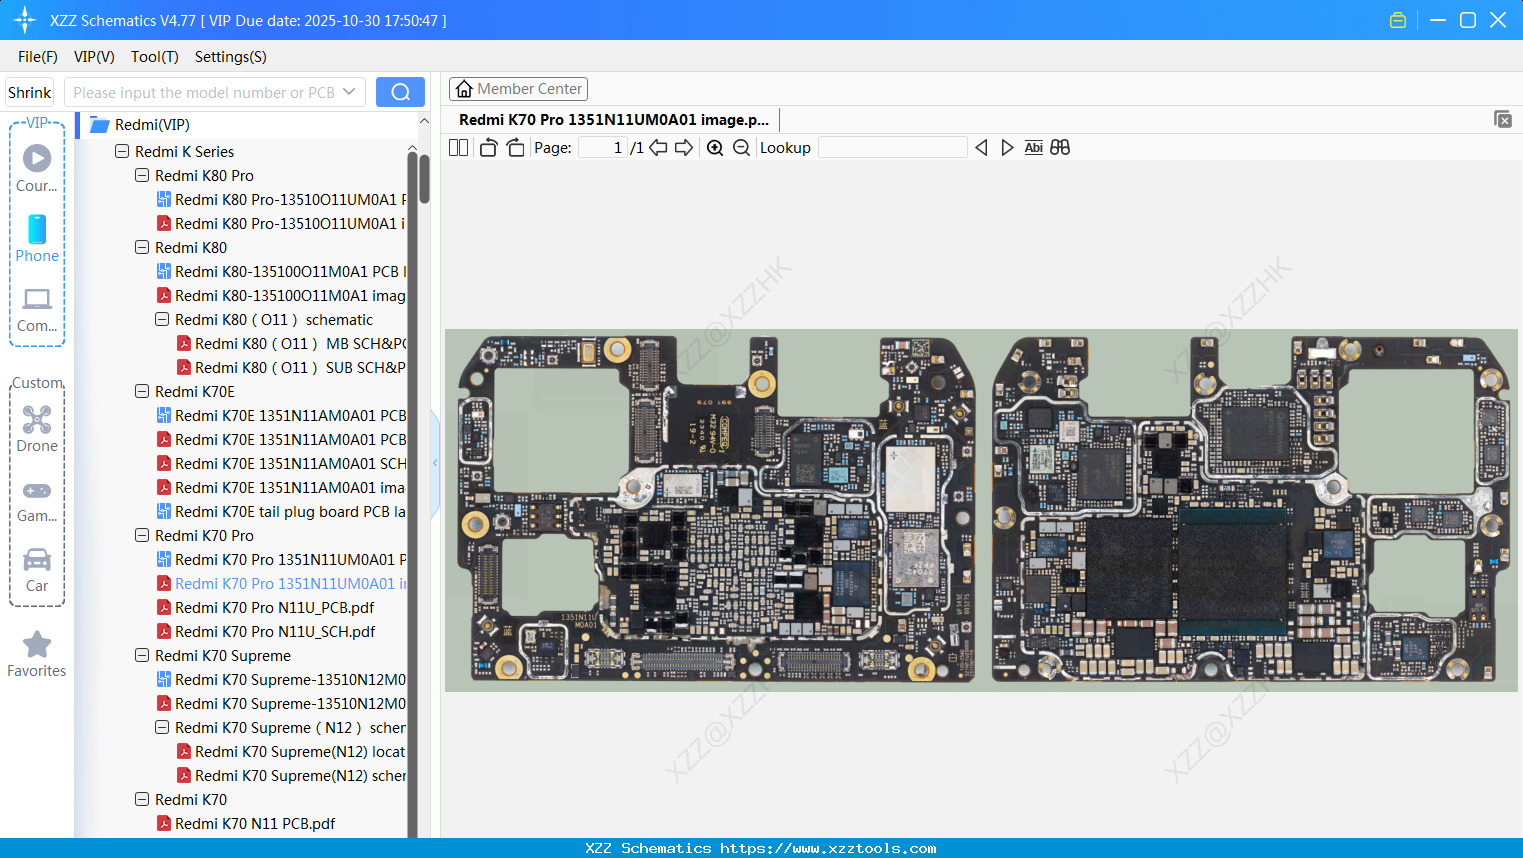The image size is (1523, 858).
Task: Click the Shrink button
Action: point(29,91)
